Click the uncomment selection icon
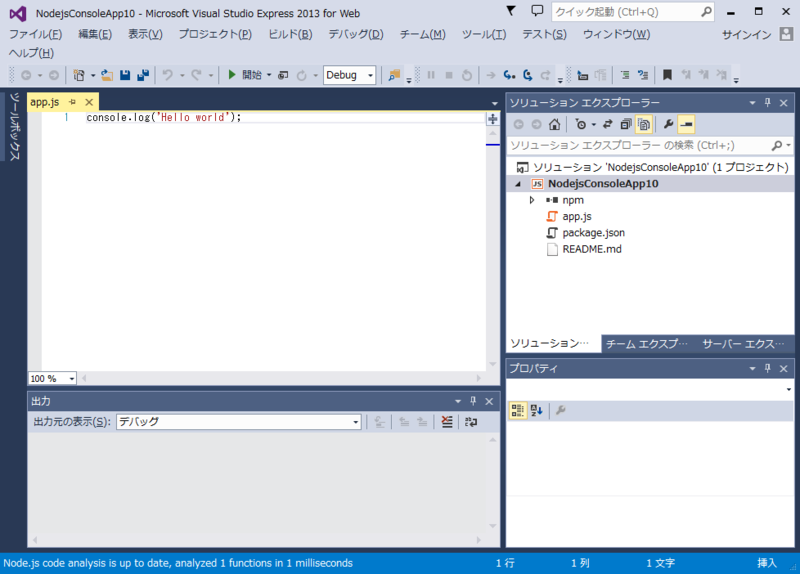The width and height of the screenshot is (800, 574). [x=643, y=76]
